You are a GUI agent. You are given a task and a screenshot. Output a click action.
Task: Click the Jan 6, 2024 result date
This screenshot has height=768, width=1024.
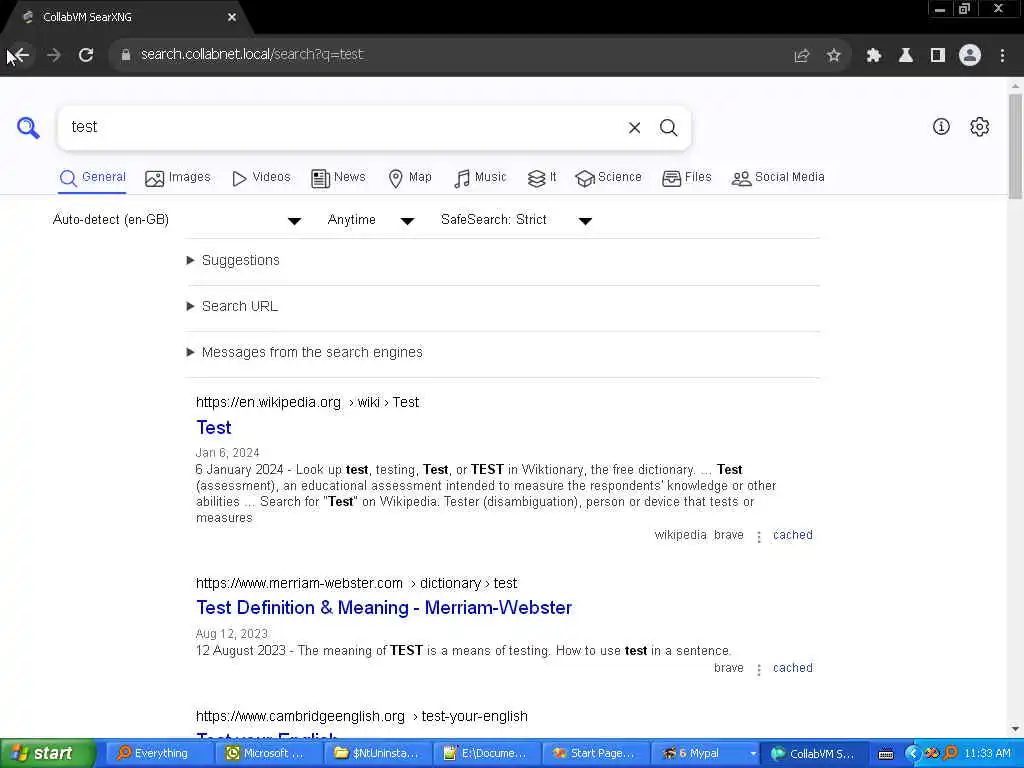(x=227, y=453)
